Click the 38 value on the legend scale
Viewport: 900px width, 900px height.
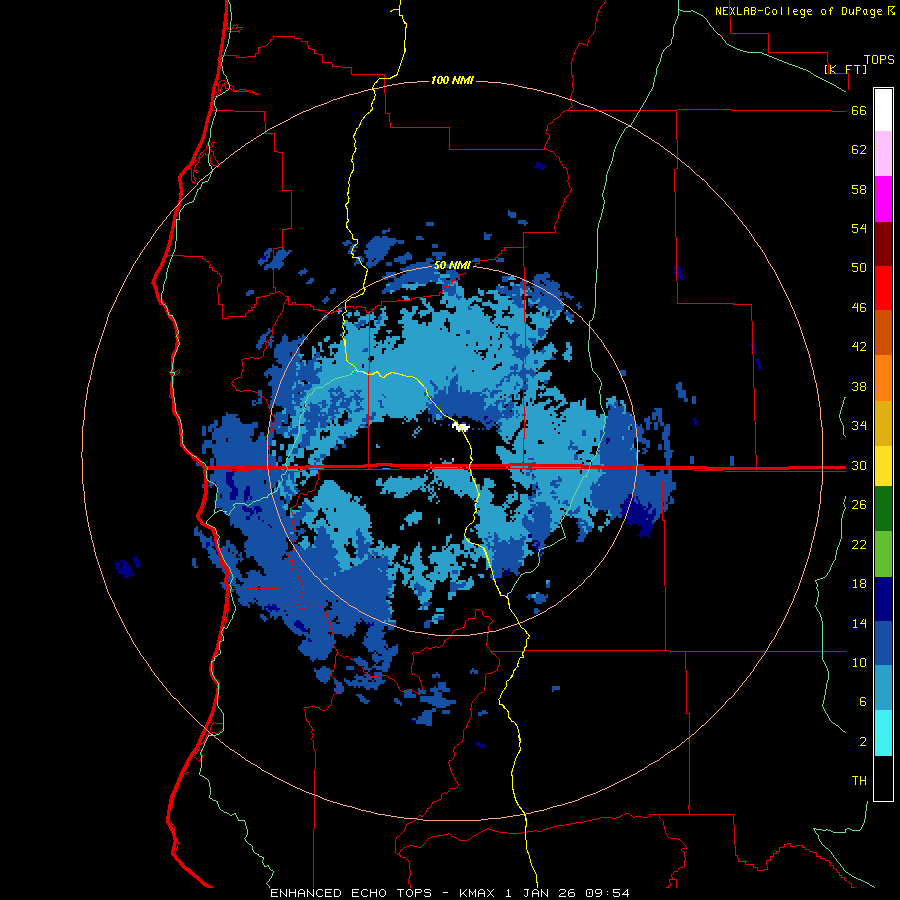point(859,386)
